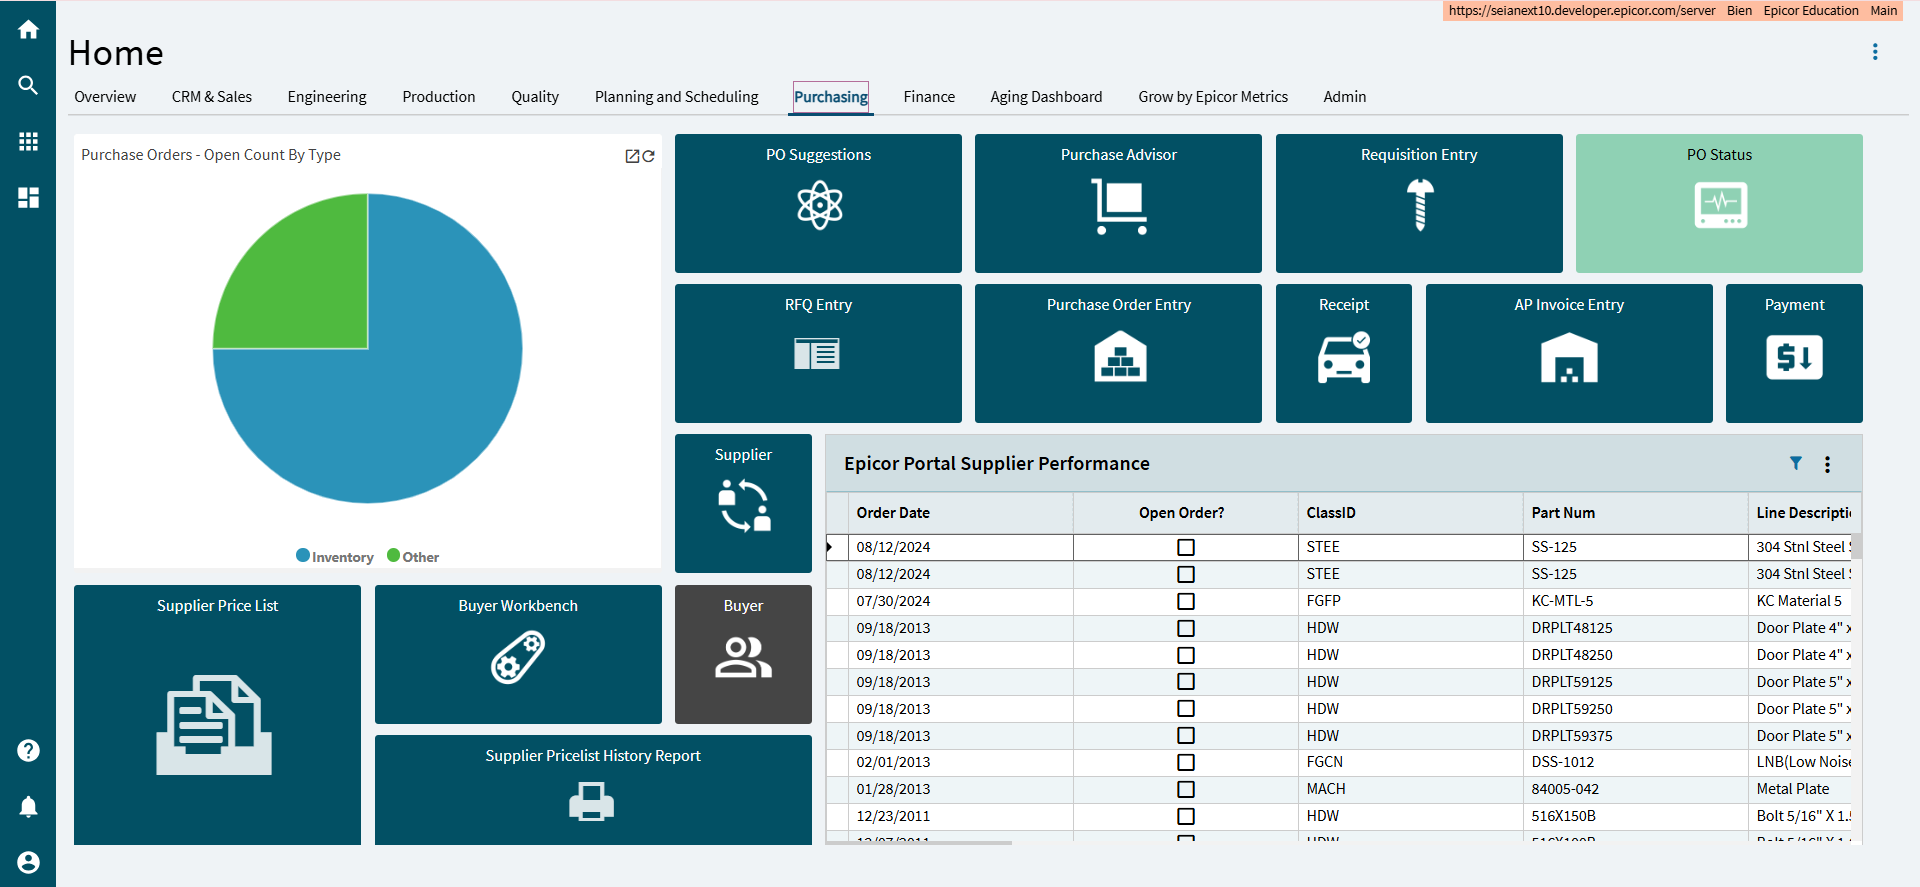Open the help question mark icon
Screen dimensions: 1920x887
point(28,751)
